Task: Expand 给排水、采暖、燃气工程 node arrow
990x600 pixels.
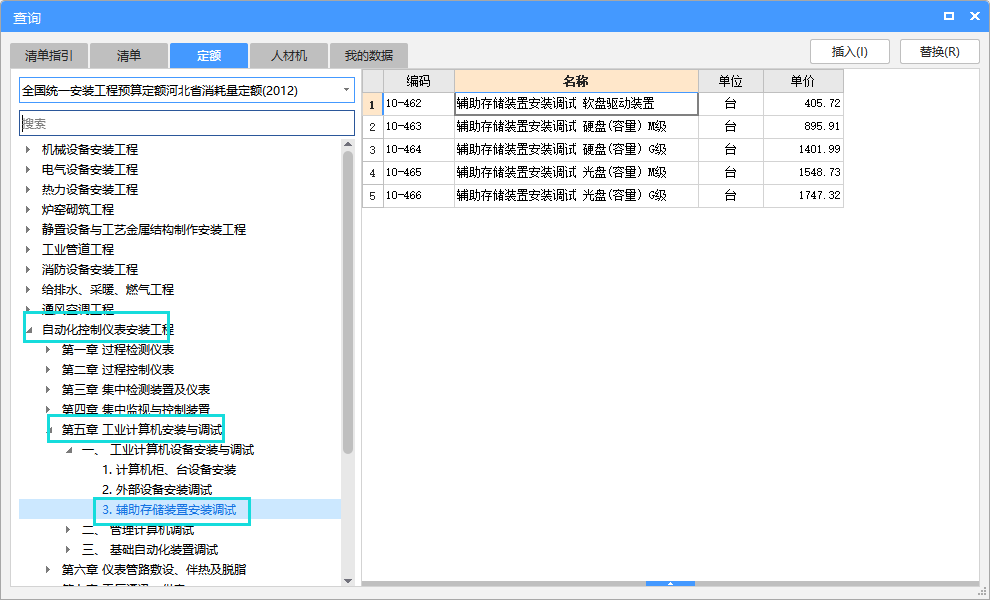Action: tap(28, 289)
